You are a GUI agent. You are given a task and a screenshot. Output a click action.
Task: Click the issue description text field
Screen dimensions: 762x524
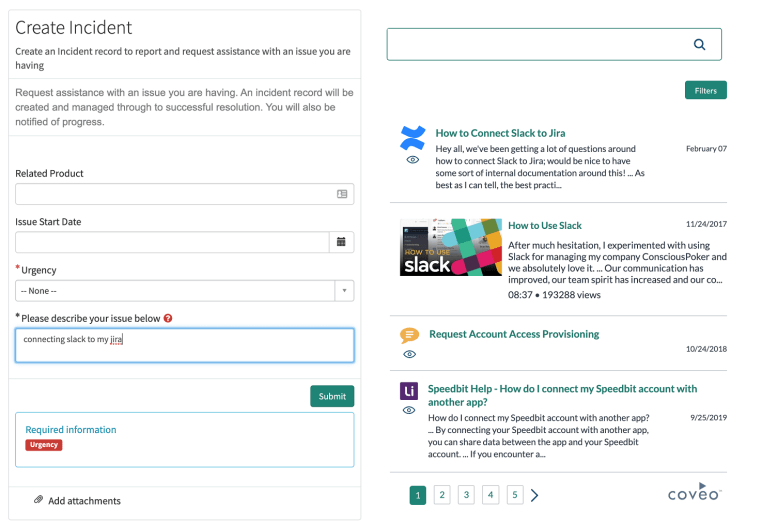[184, 346]
